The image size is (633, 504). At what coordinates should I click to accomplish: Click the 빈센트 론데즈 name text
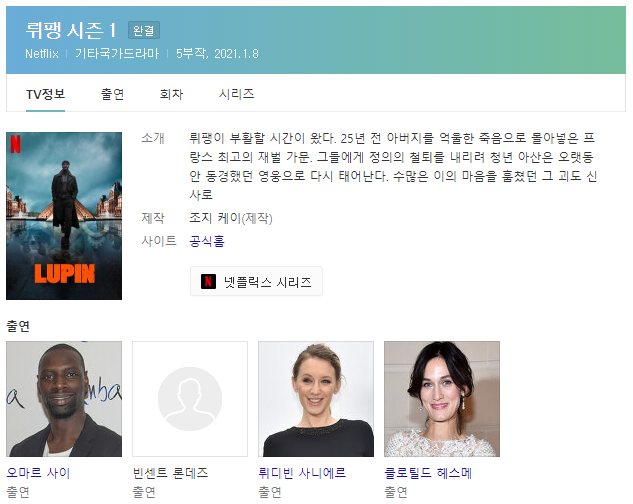170,473
